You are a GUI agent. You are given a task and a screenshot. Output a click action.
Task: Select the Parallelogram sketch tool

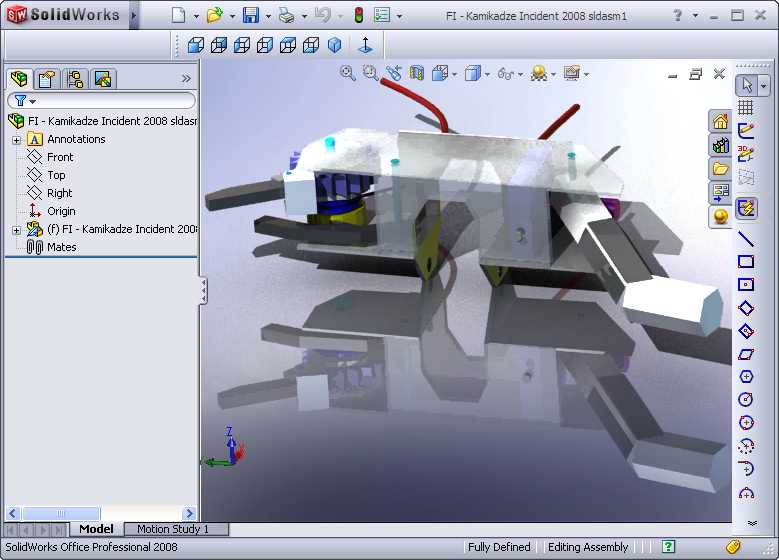[746, 354]
